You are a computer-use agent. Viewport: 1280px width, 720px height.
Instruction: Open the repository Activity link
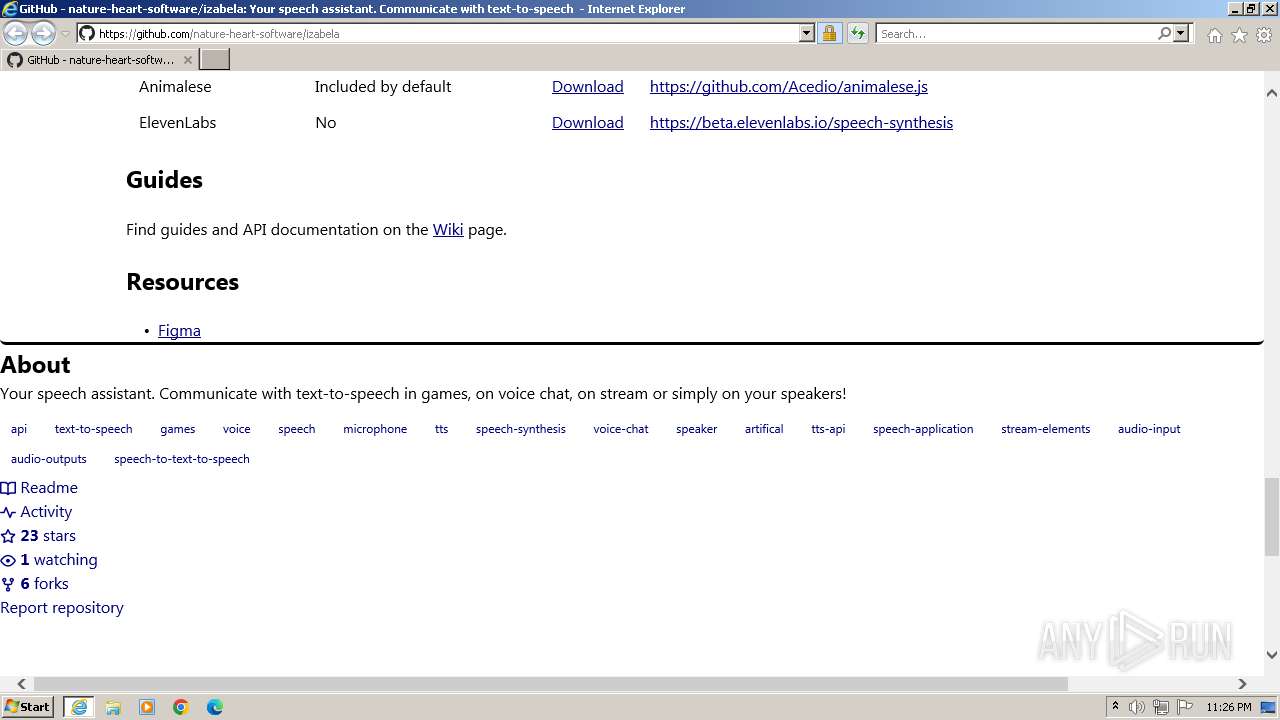pos(36,512)
